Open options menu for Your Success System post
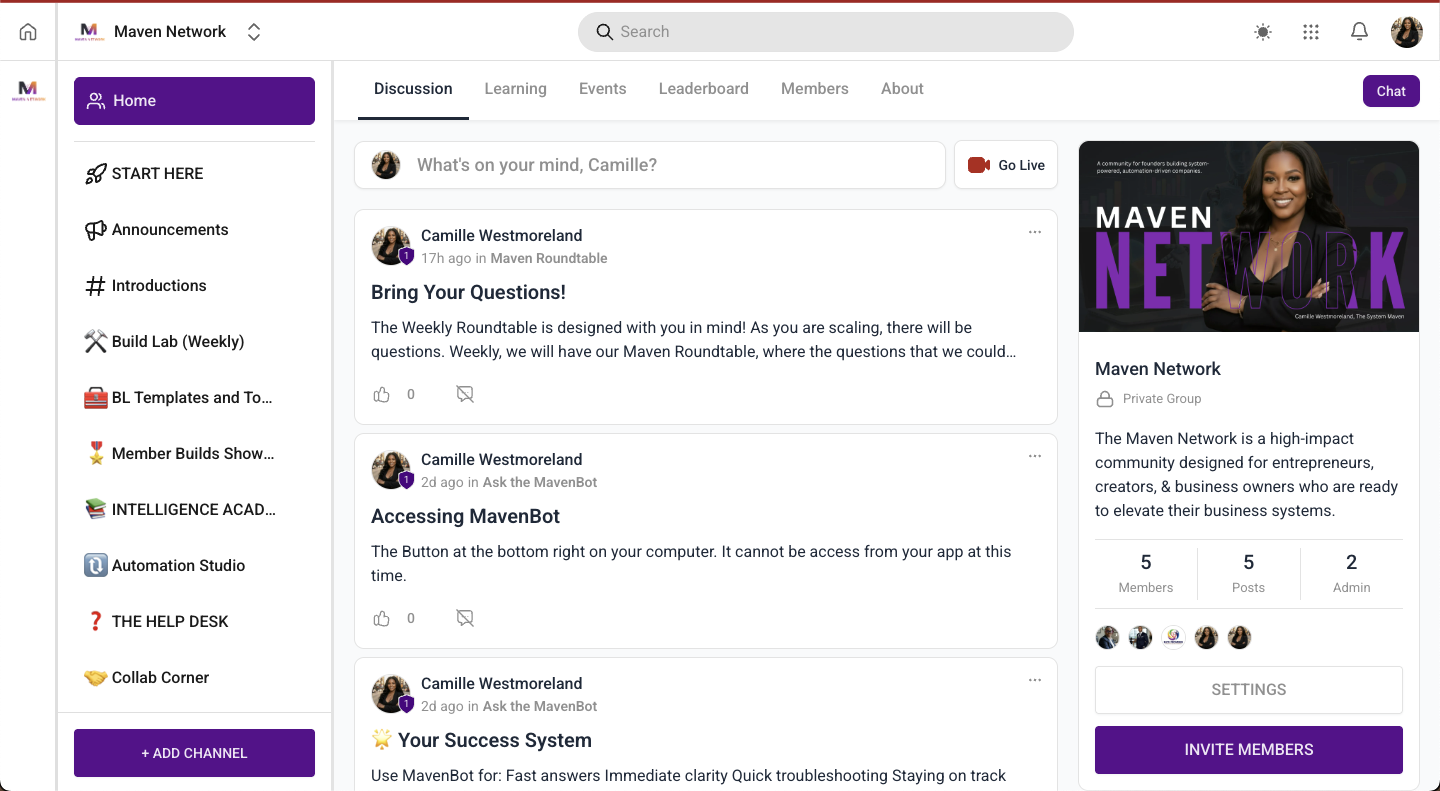 (x=1035, y=680)
